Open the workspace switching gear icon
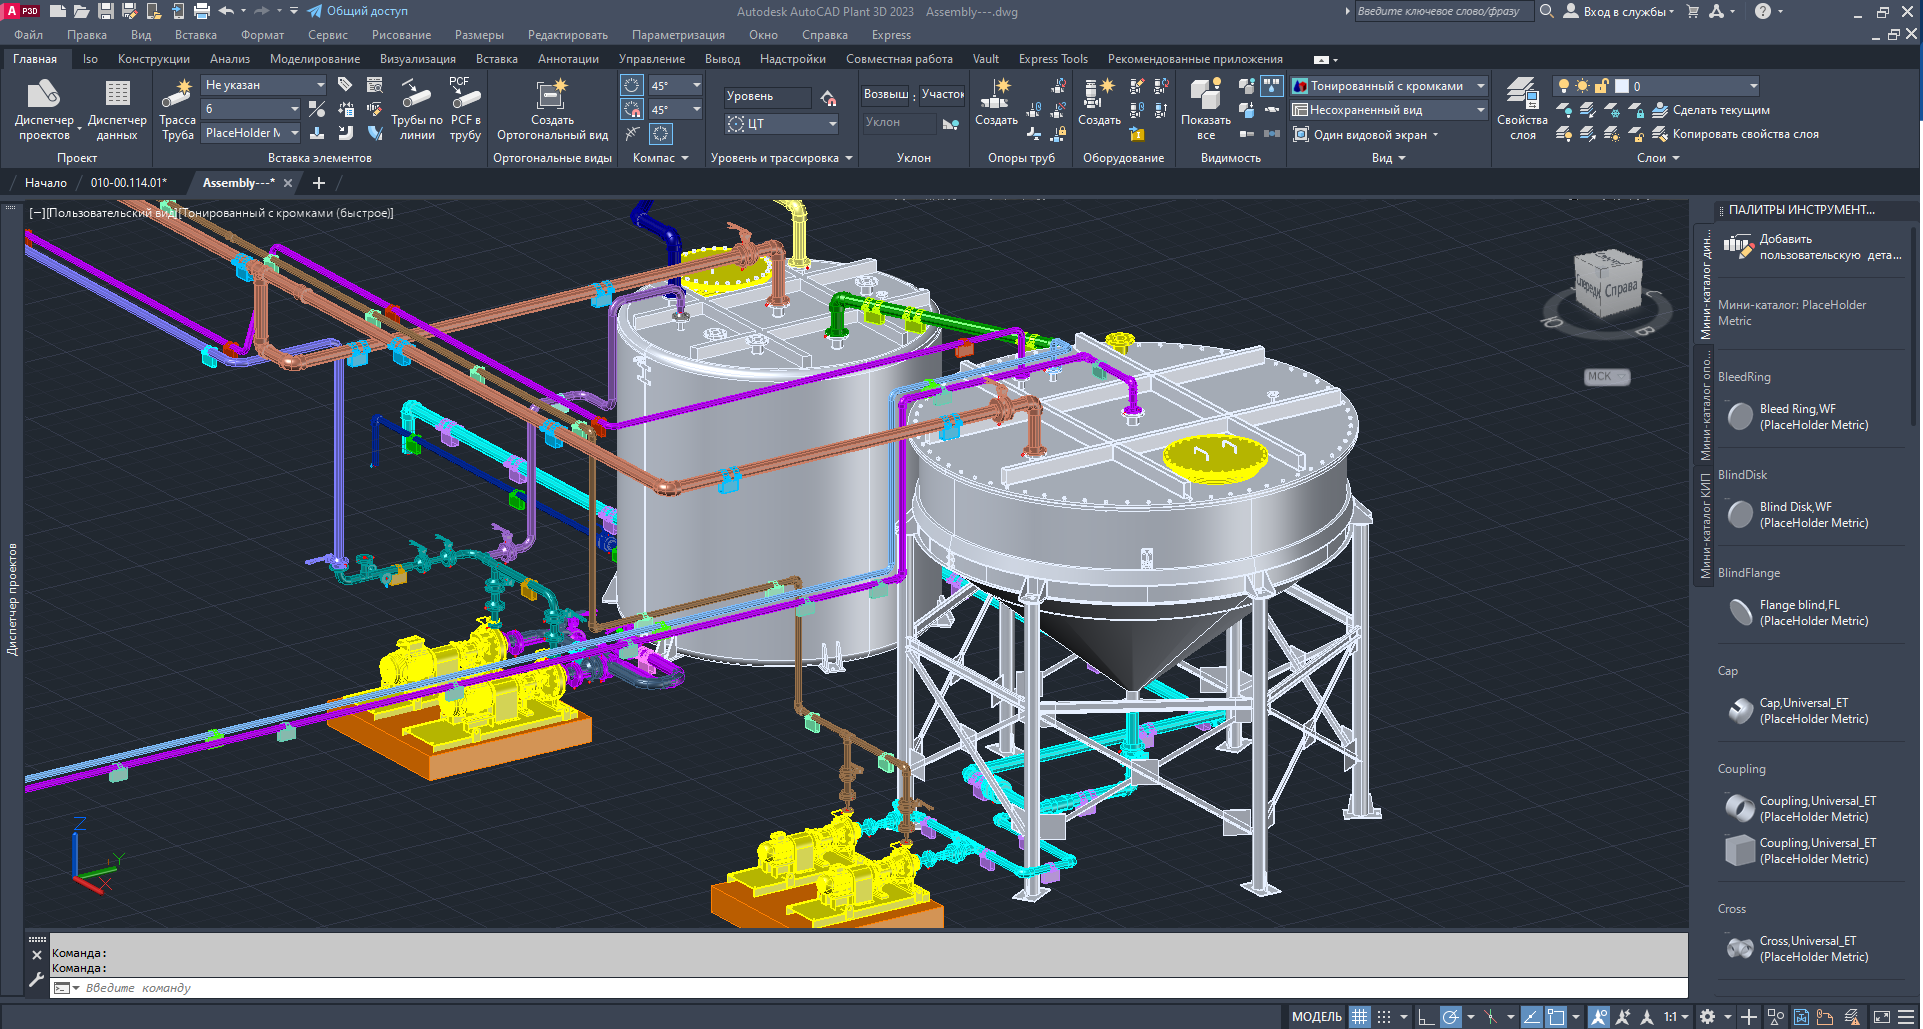Viewport: 1923px width, 1029px height. [x=1707, y=1017]
